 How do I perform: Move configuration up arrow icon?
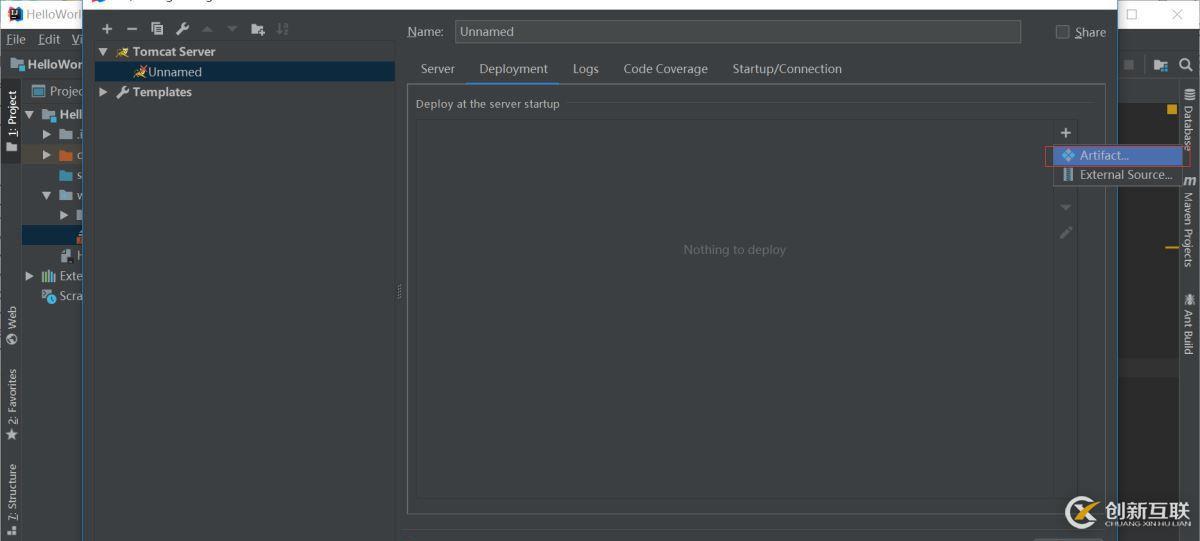coord(207,29)
